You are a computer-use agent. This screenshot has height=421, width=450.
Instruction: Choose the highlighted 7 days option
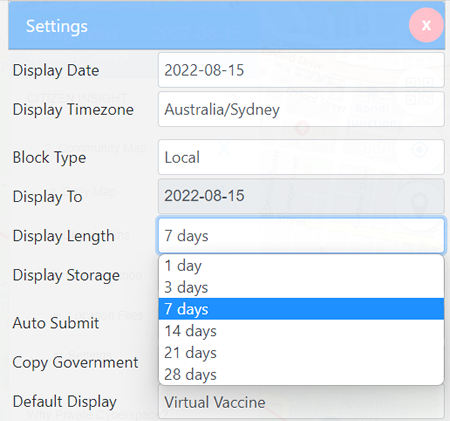pyautogui.click(x=301, y=309)
